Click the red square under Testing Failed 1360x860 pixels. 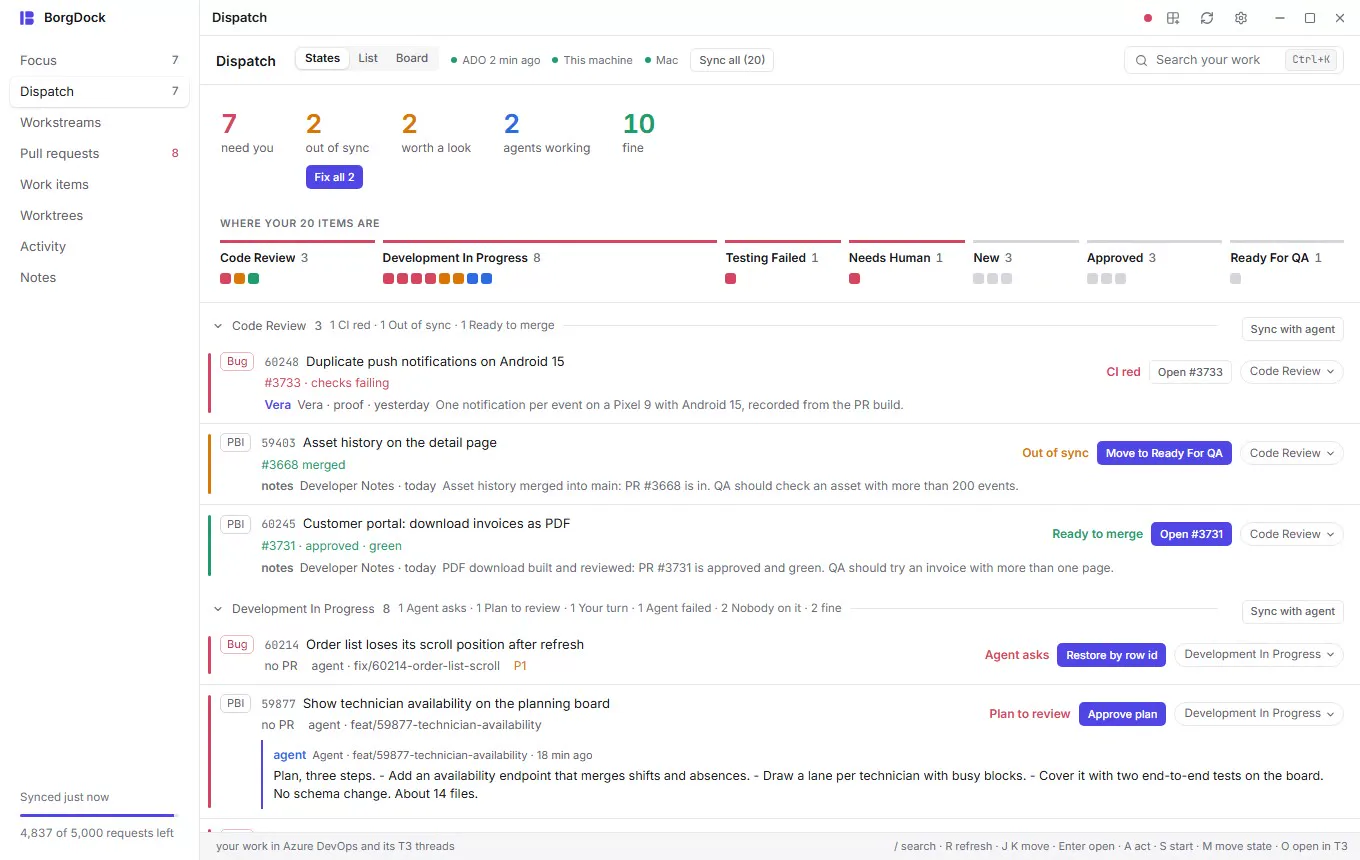pyautogui.click(x=731, y=279)
